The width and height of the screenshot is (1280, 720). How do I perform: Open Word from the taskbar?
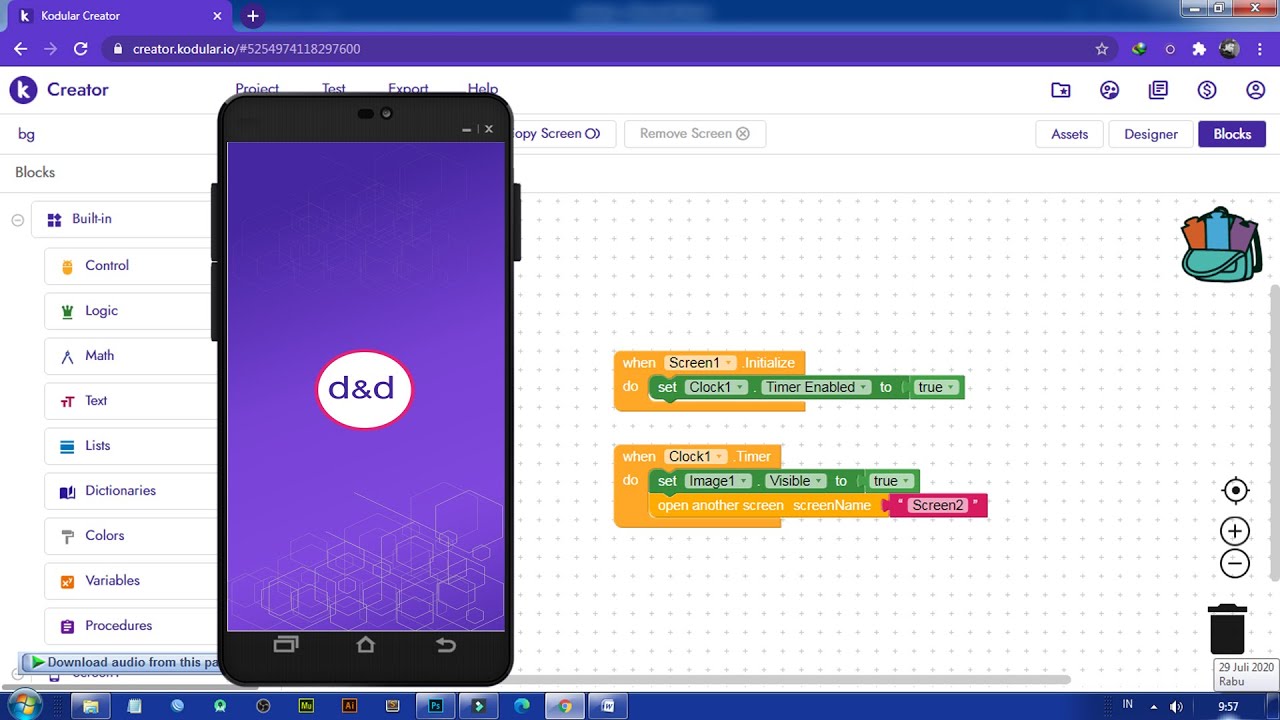[x=607, y=706]
